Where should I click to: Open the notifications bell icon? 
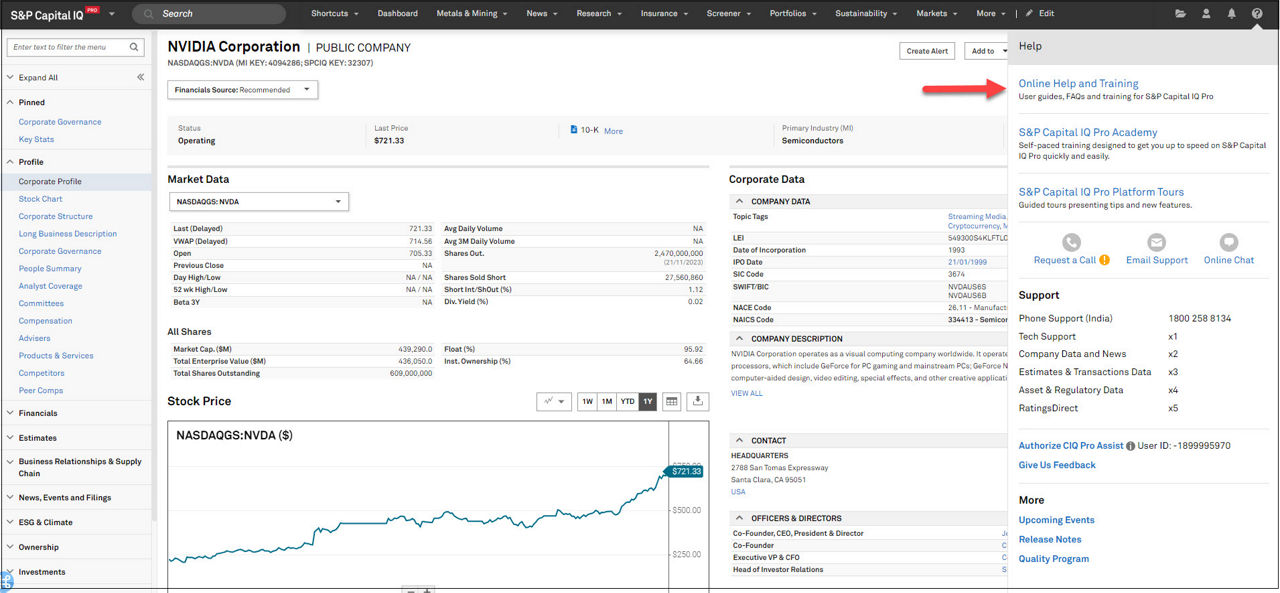[x=1231, y=14]
